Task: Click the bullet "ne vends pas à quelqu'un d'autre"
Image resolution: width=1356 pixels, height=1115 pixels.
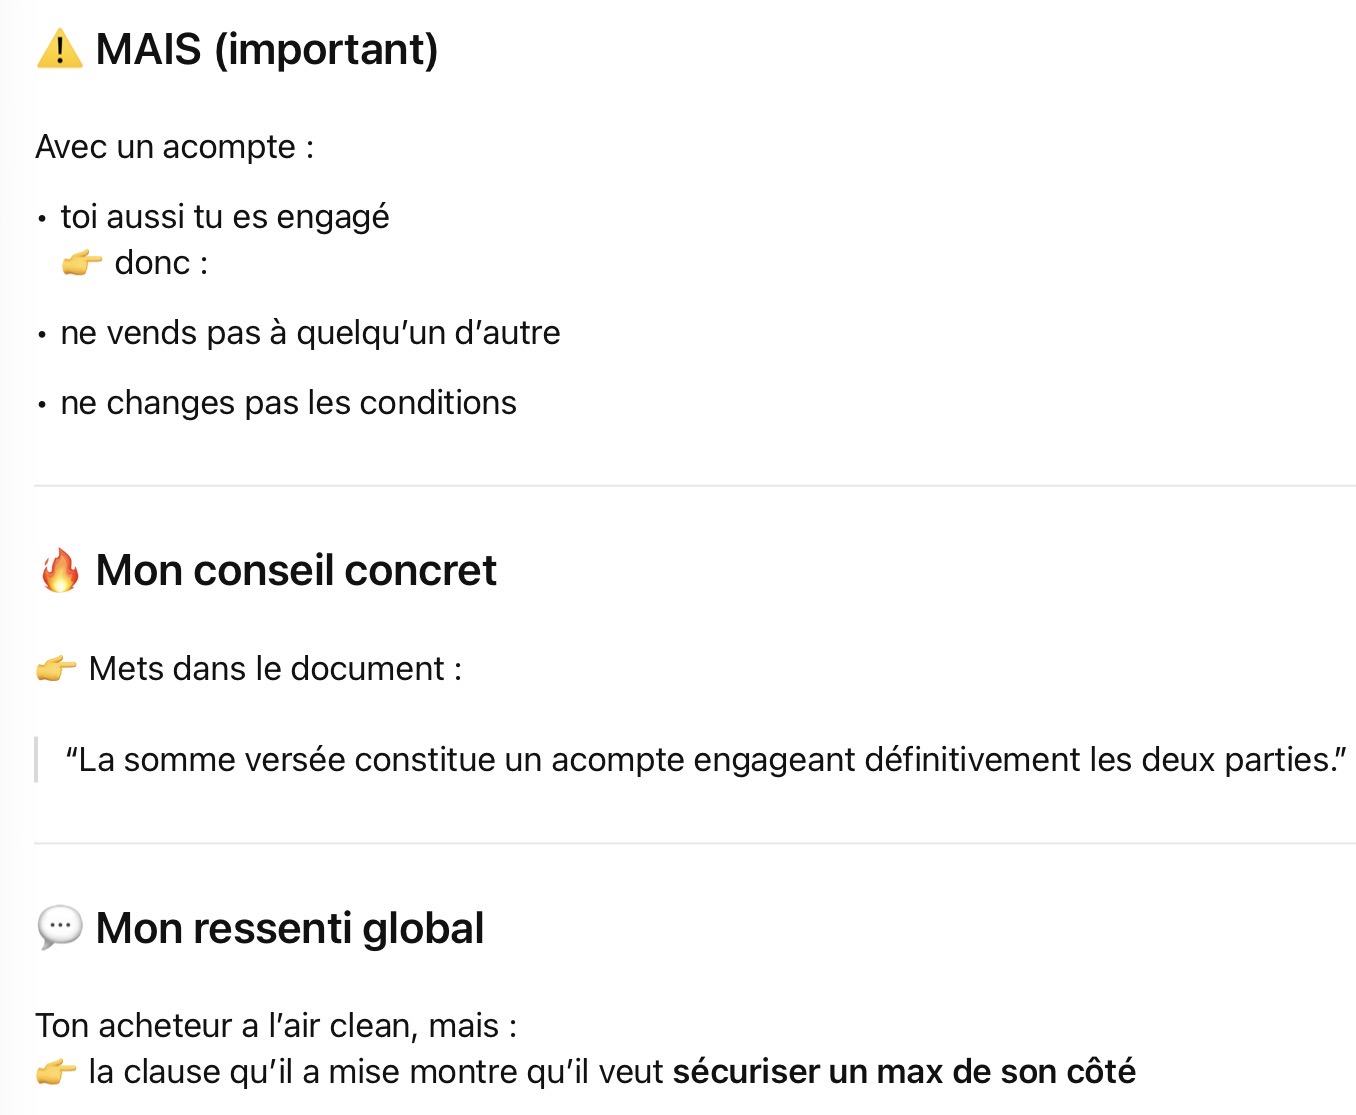Action: pyautogui.click(x=310, y=333)
